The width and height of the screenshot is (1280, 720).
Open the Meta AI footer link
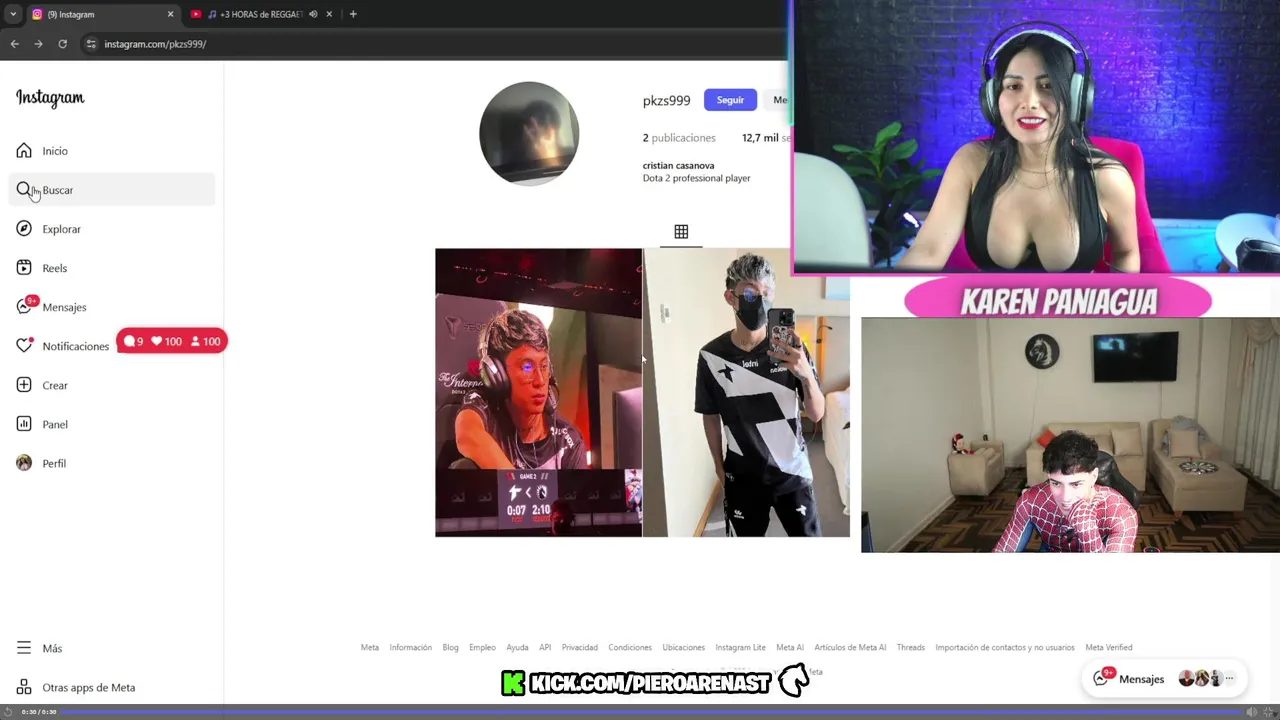790,648
